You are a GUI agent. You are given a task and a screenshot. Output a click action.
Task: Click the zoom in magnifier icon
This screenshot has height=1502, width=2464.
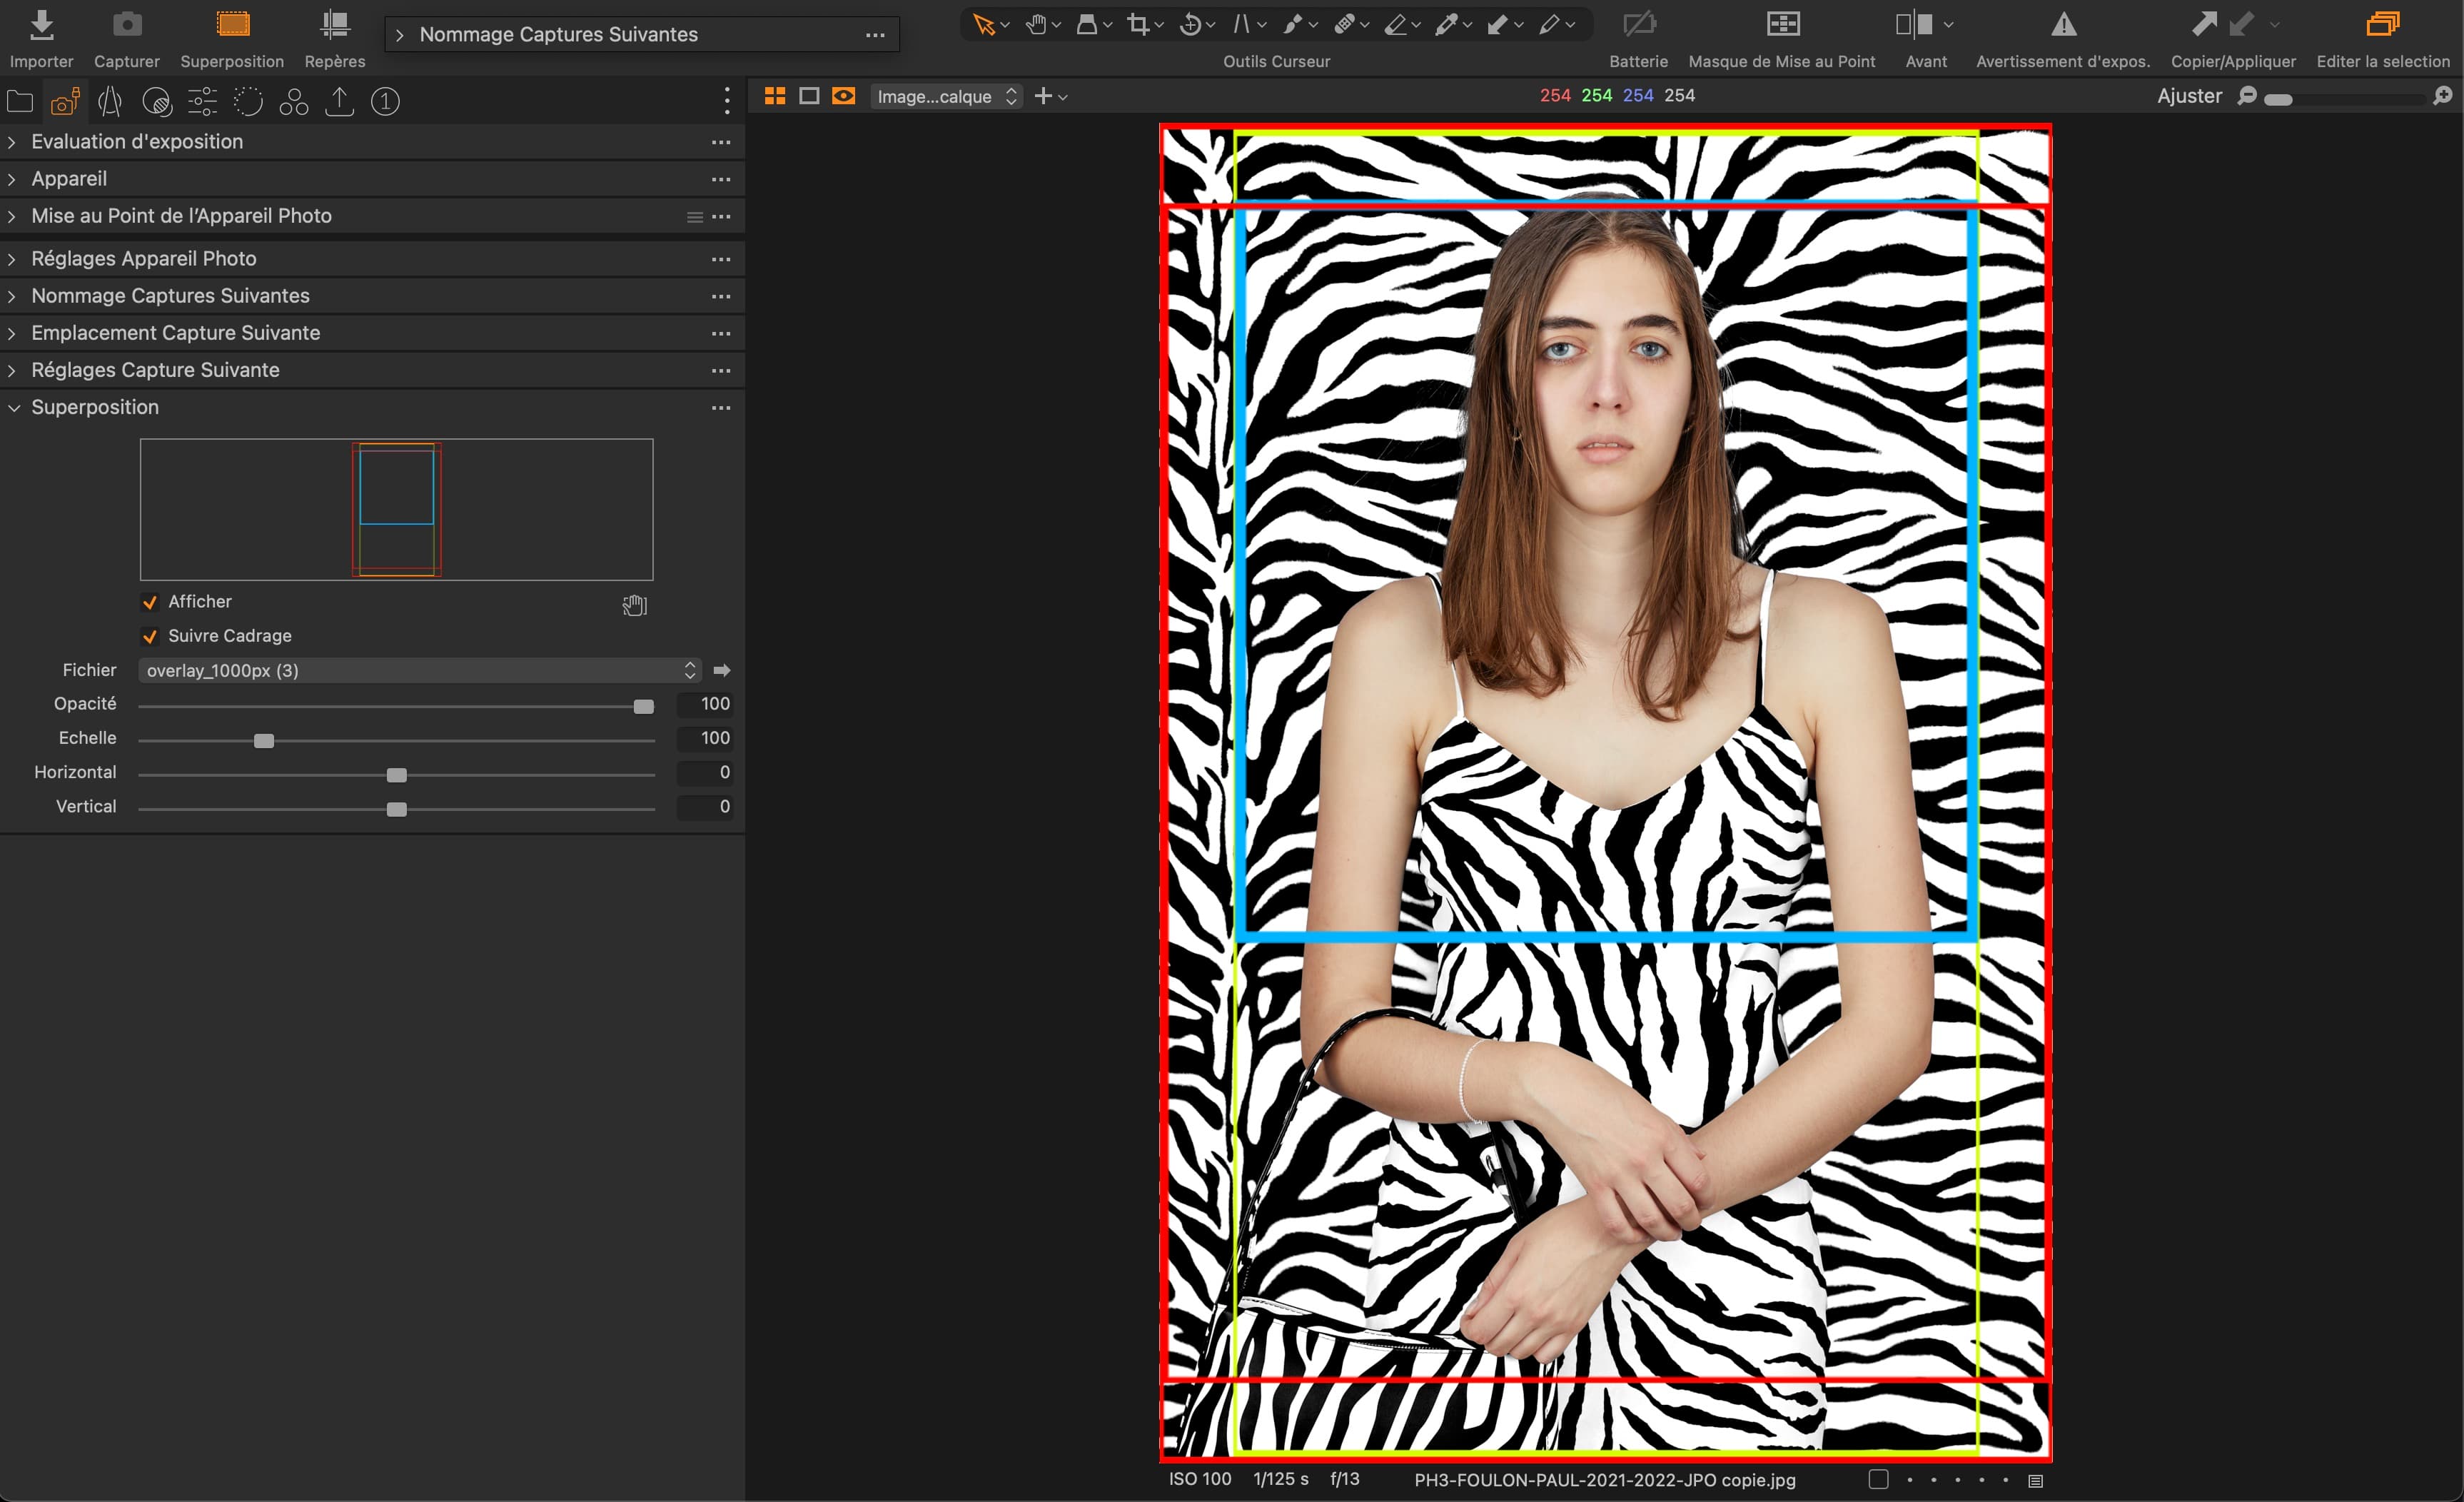coord(2442,96)
